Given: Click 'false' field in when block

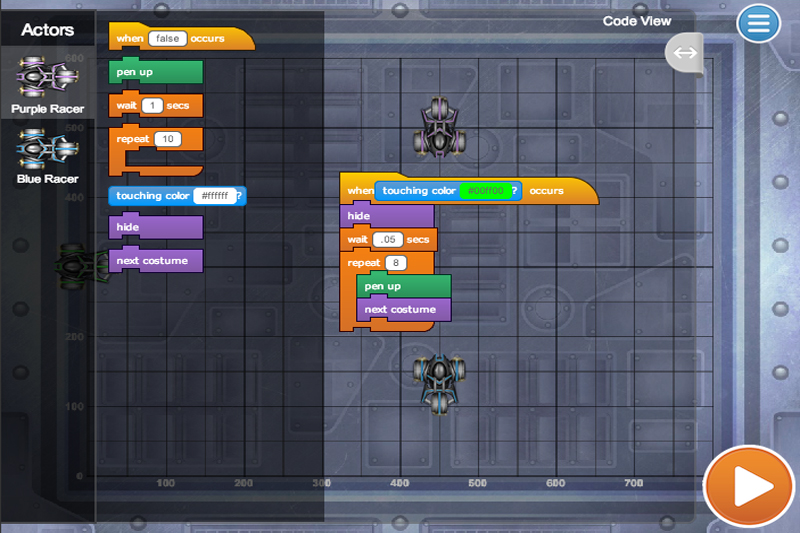Looking at the screenshot, I should tap(167, 39).
